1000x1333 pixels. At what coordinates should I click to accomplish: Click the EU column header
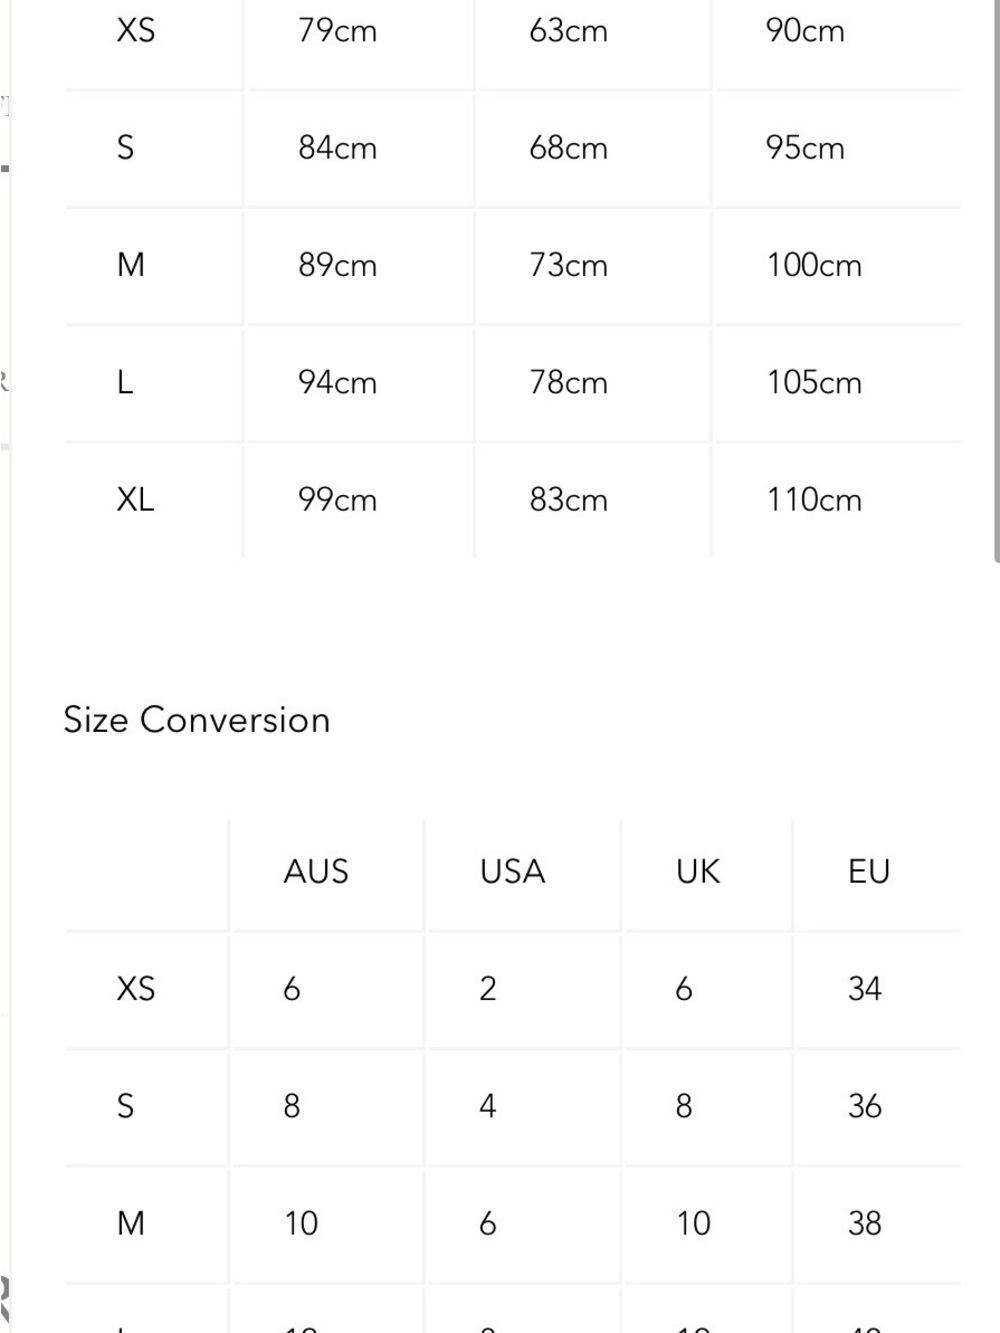click(x=868, y=872)
